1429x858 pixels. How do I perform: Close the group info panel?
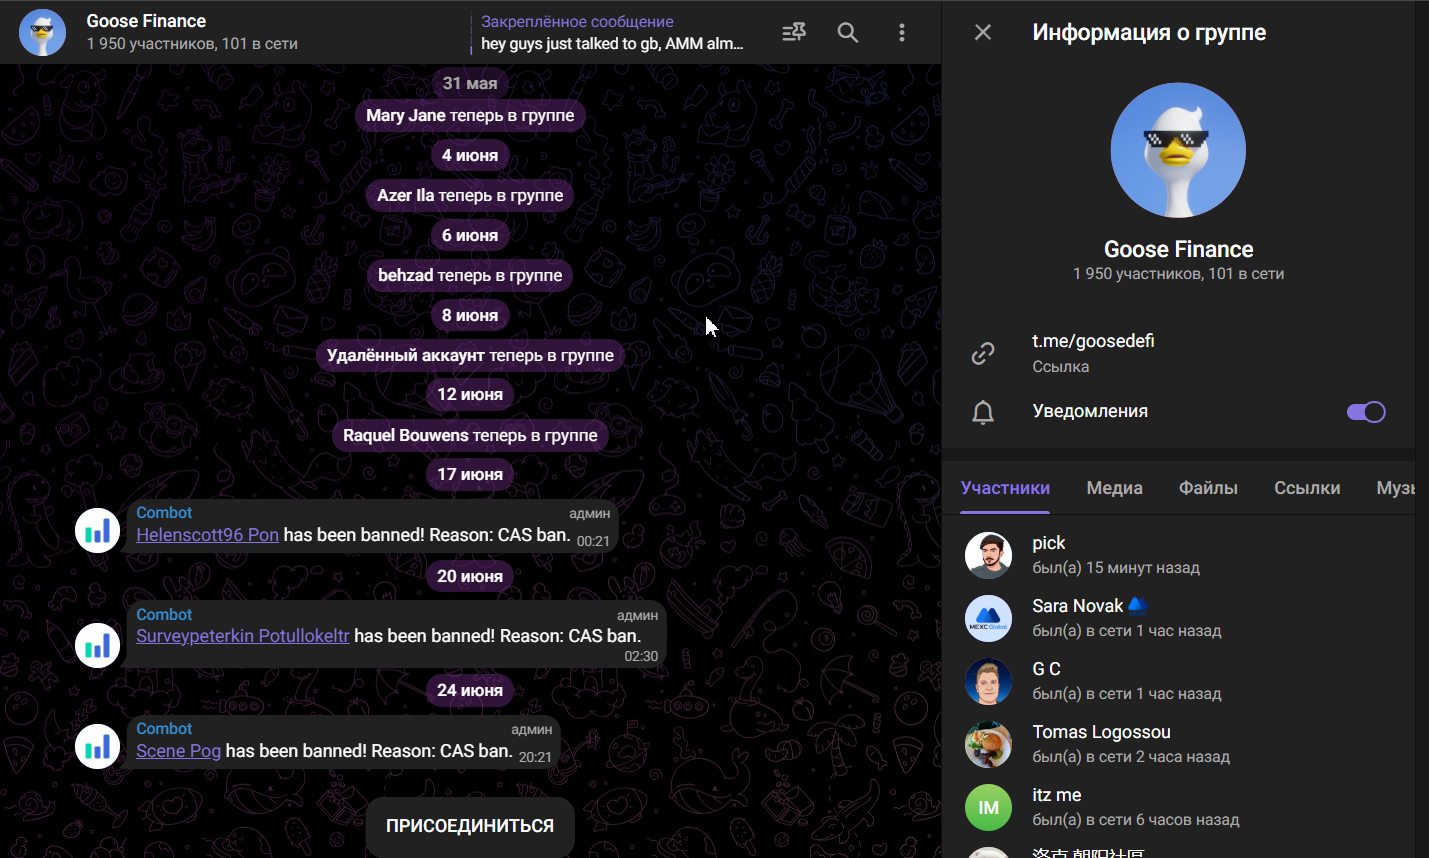[x=983, y=33]
